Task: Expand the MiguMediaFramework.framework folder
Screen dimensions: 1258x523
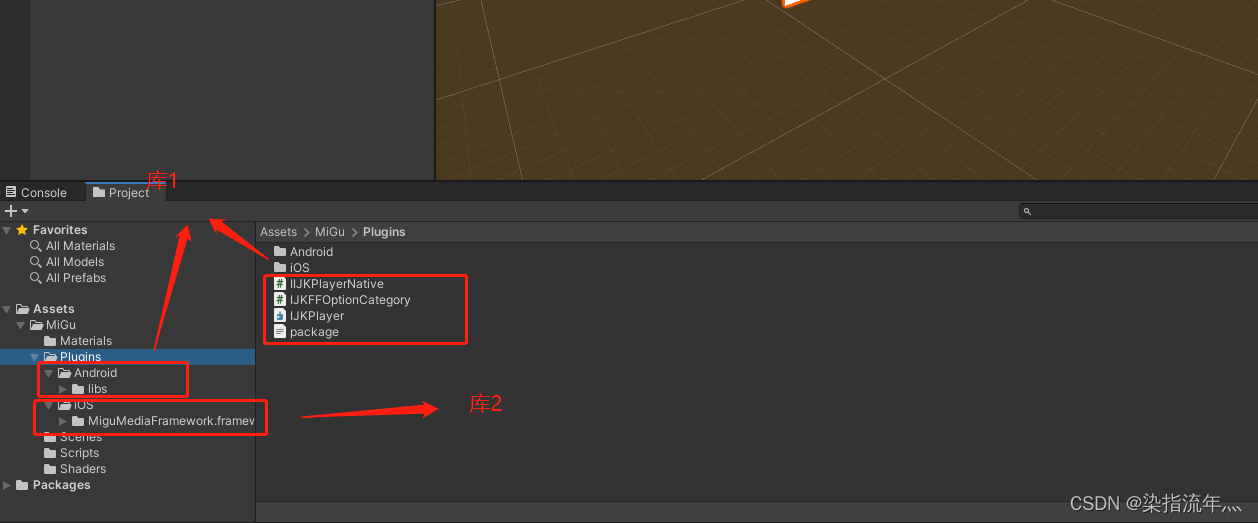Action: (x=63, y=421)
